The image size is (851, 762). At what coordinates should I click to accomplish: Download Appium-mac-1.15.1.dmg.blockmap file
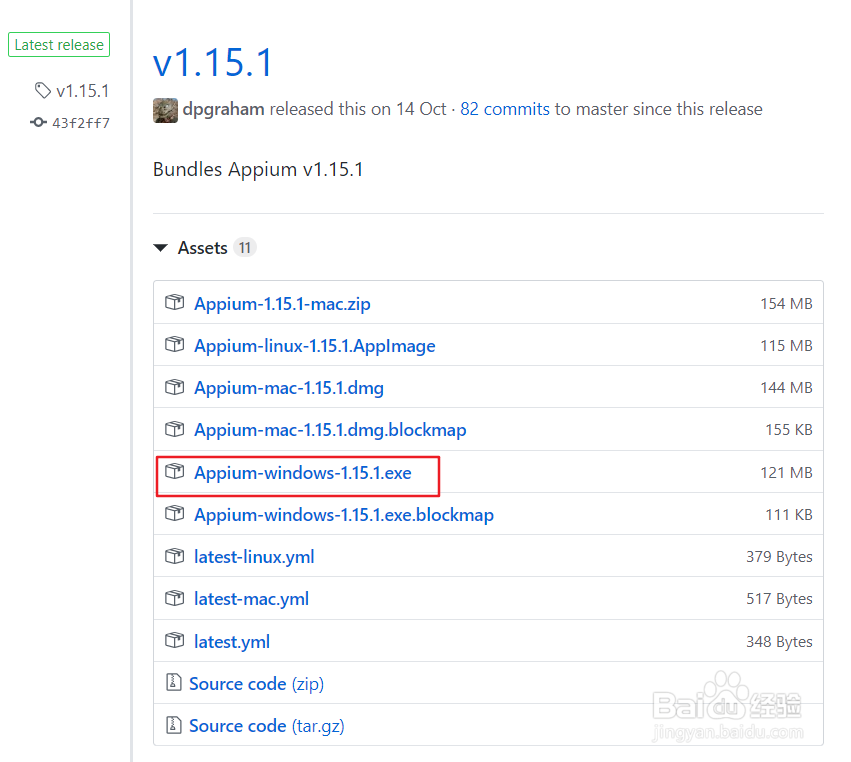330,430
